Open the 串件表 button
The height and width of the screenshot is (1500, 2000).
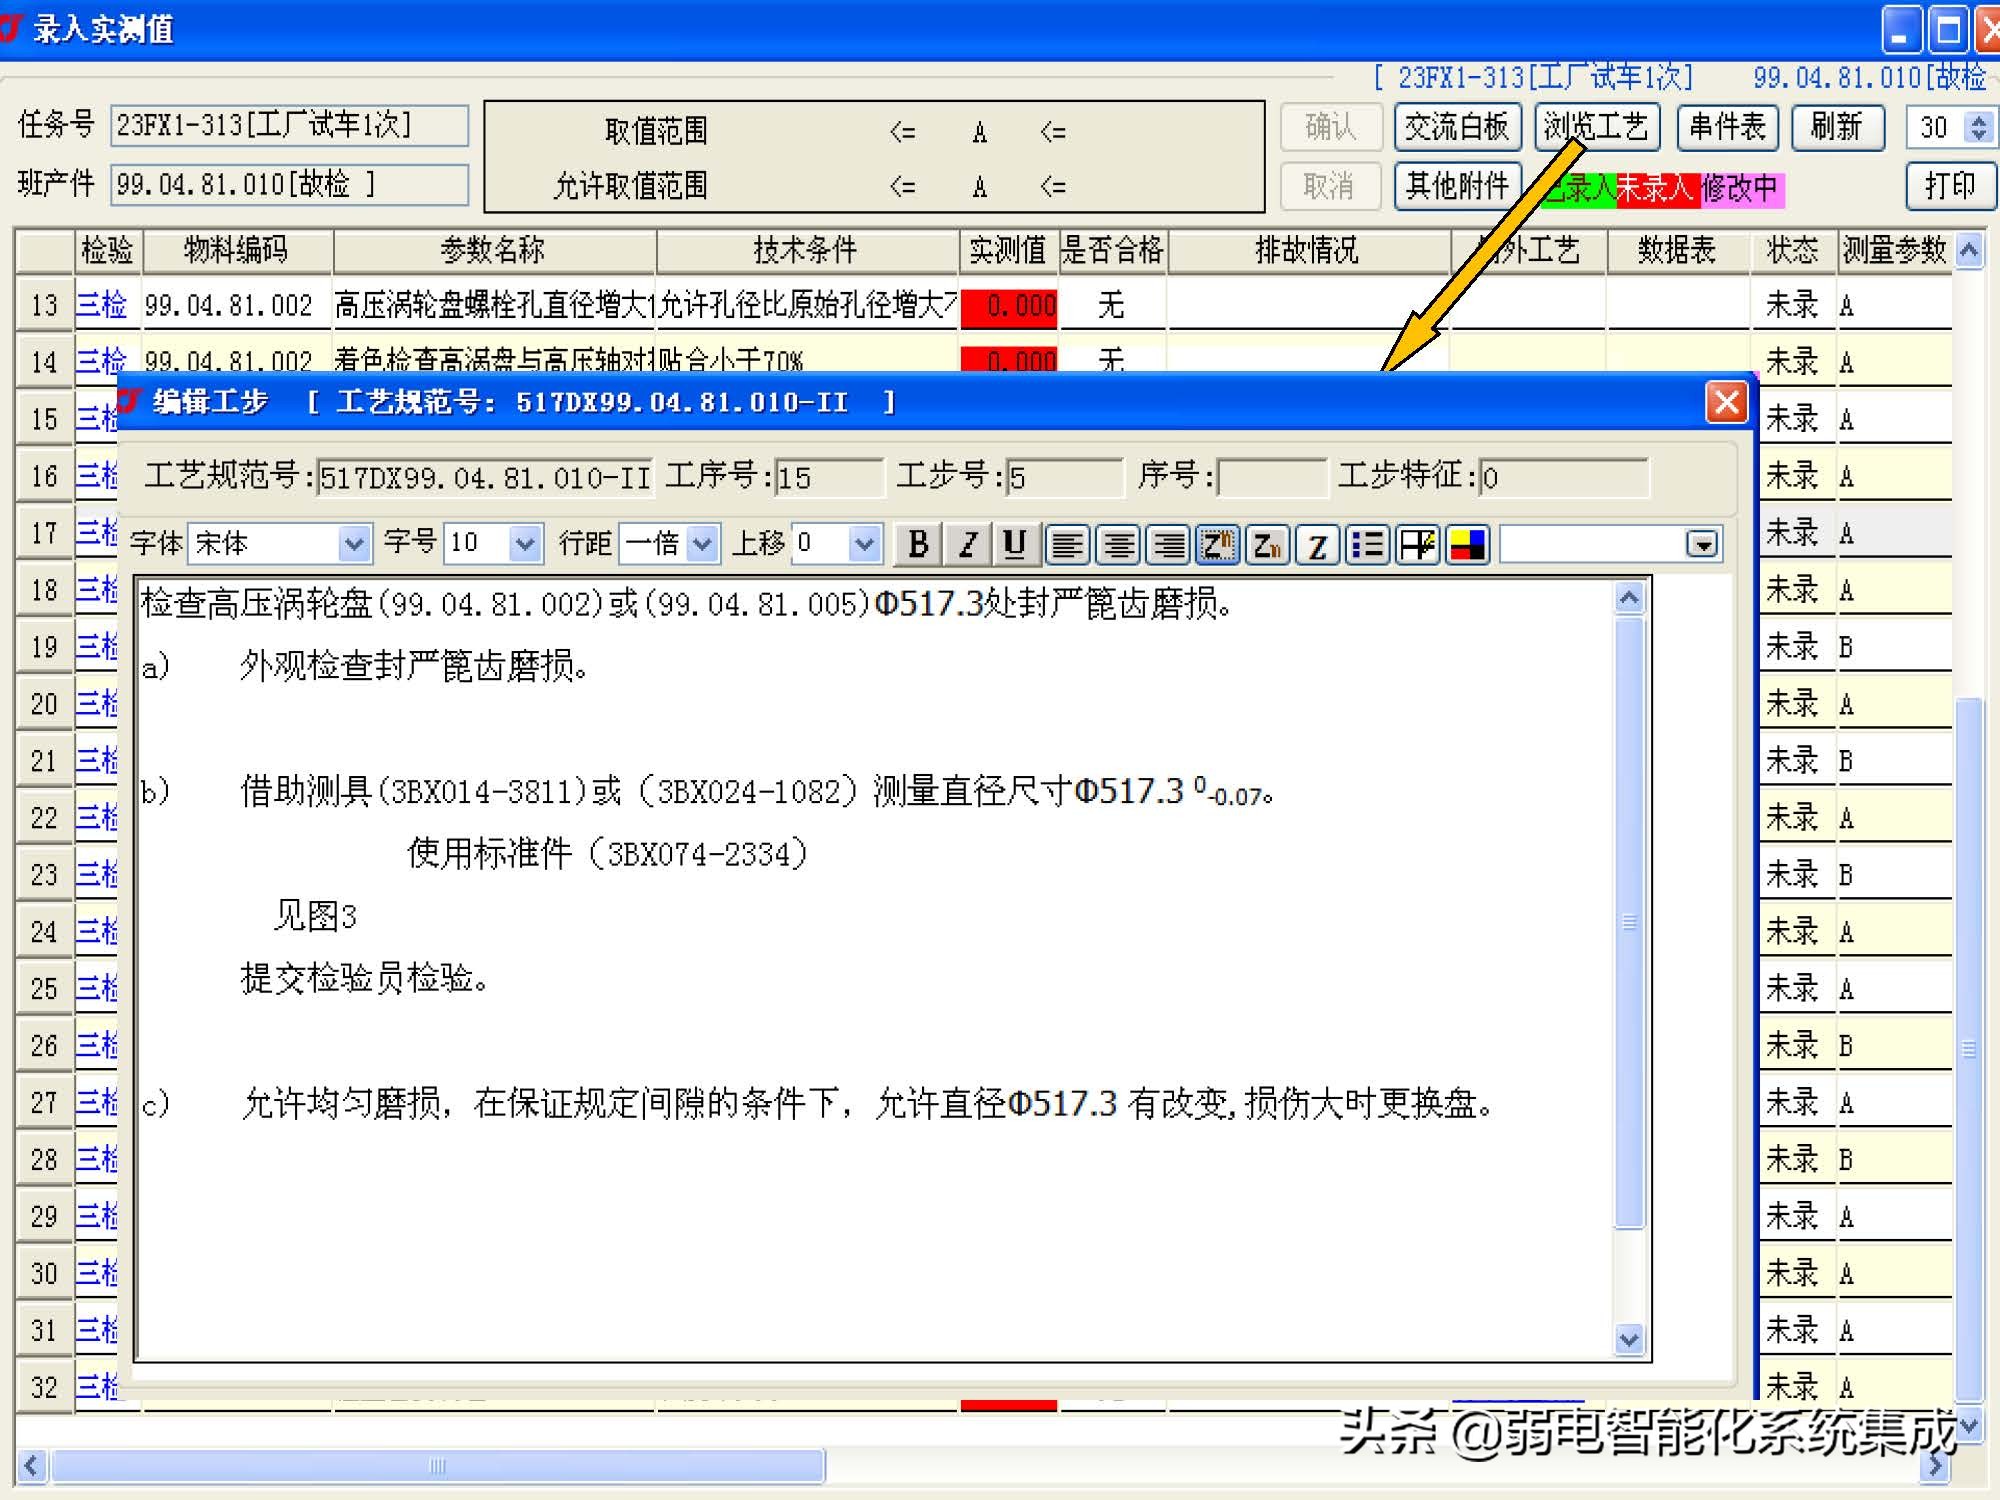click(x=1727, y=127)
